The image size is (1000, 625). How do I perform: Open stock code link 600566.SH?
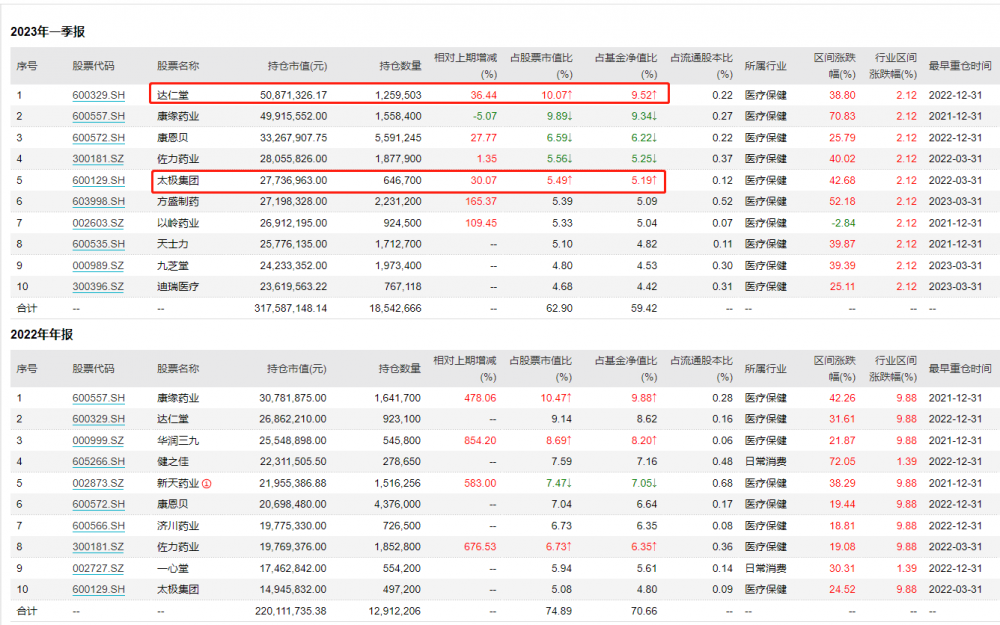click(x=98, y=526)
